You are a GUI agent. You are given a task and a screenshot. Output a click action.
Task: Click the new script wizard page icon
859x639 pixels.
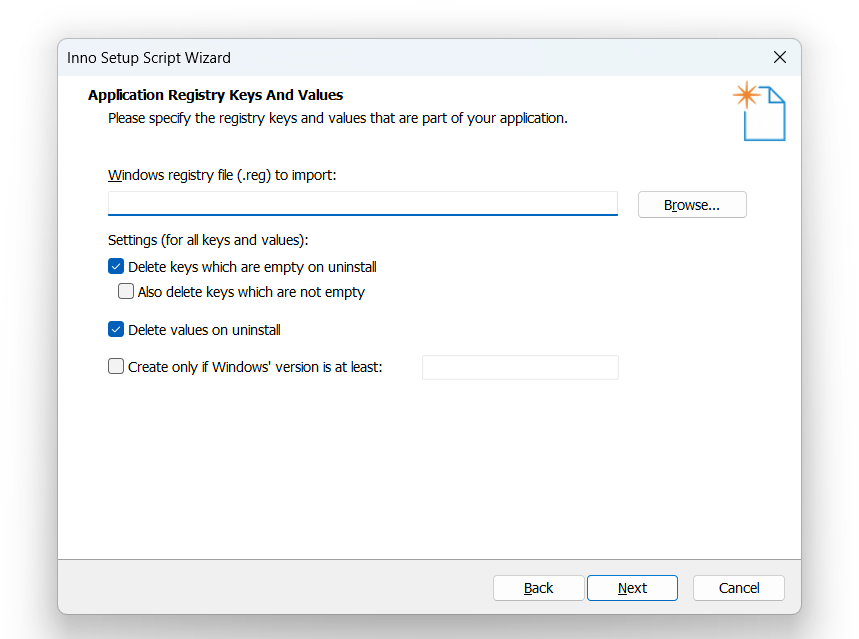(x=759, y=111)
